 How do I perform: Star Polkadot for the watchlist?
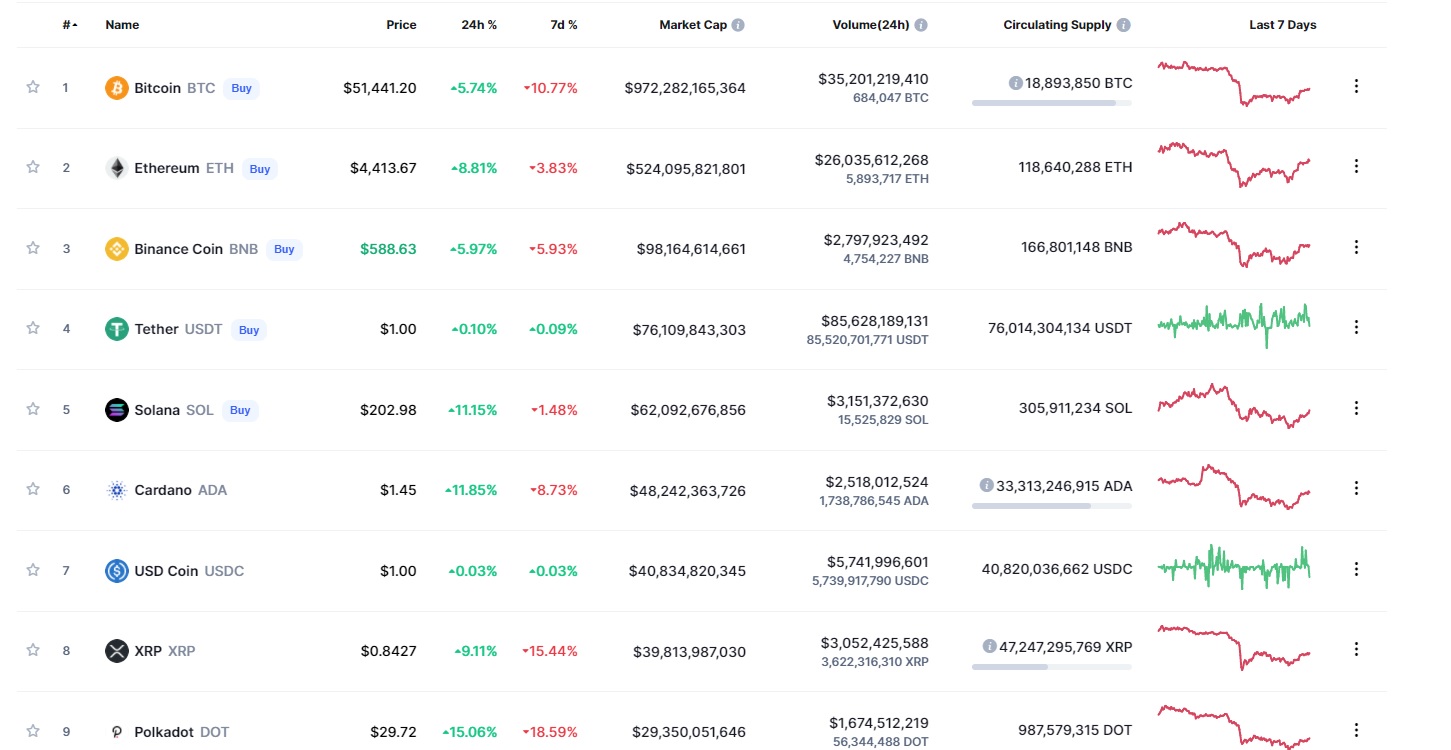(x=33, y=731)
